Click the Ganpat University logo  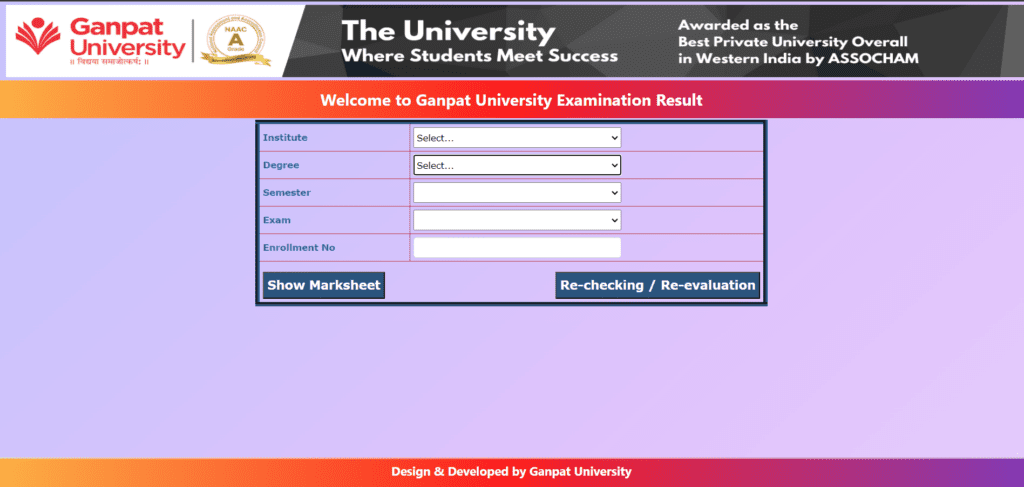(101, 40)
